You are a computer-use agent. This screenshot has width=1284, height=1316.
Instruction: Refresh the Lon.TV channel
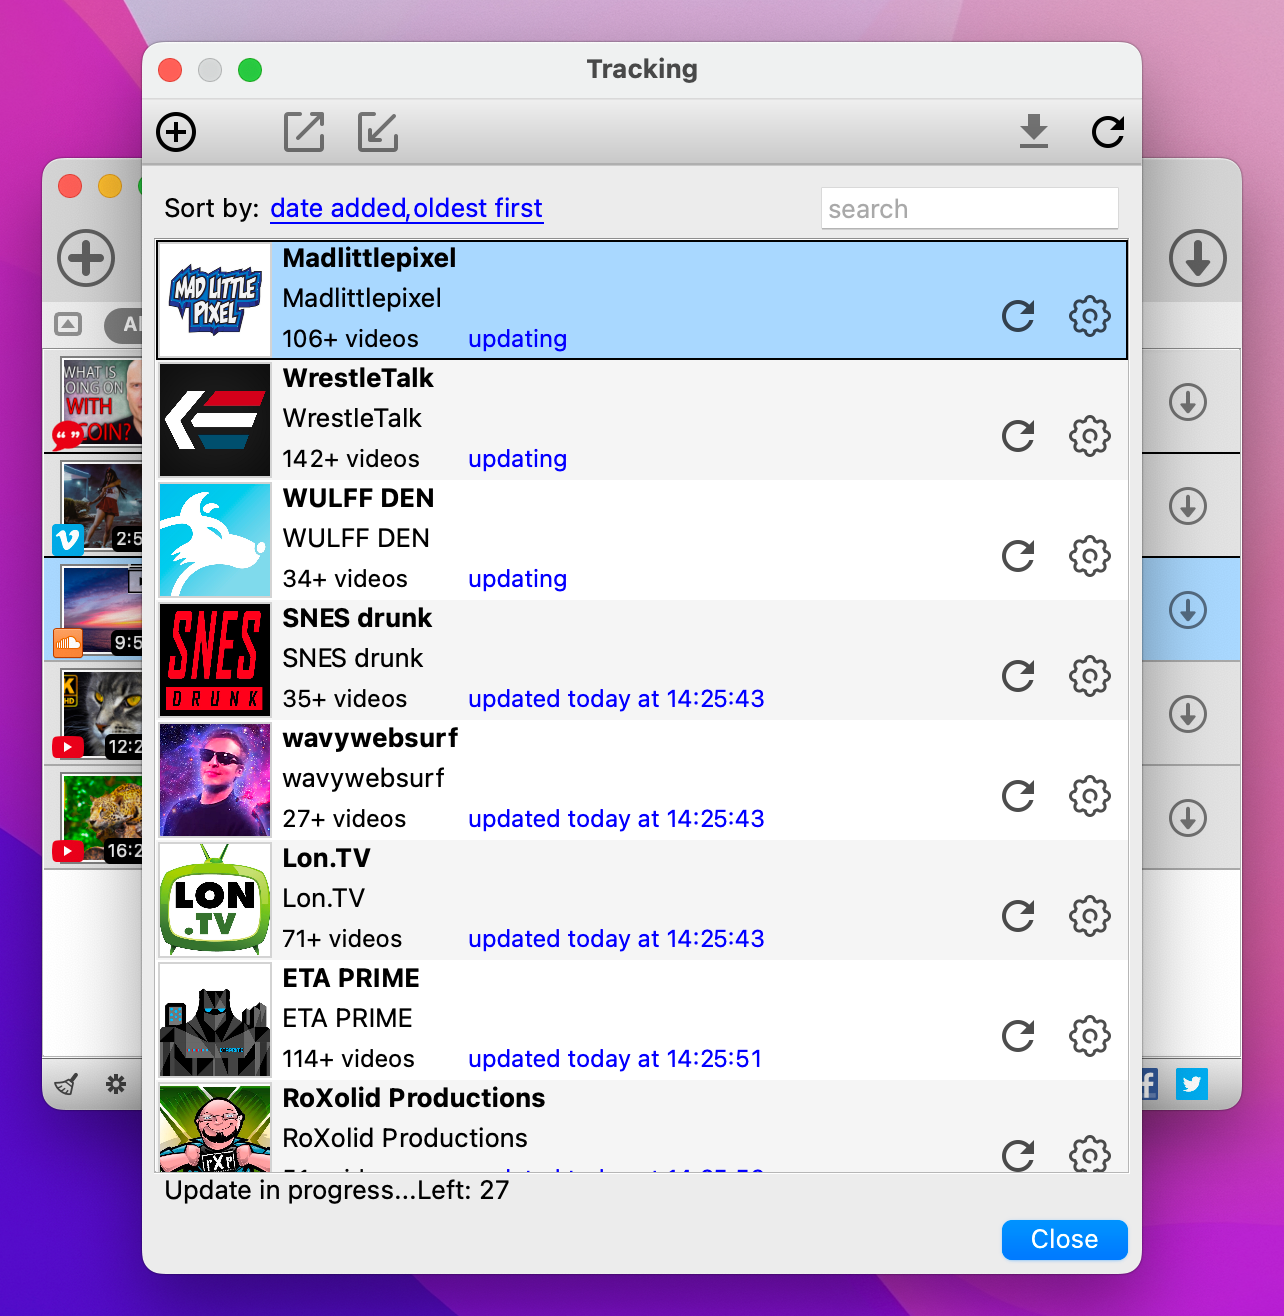coord(1018,916)
